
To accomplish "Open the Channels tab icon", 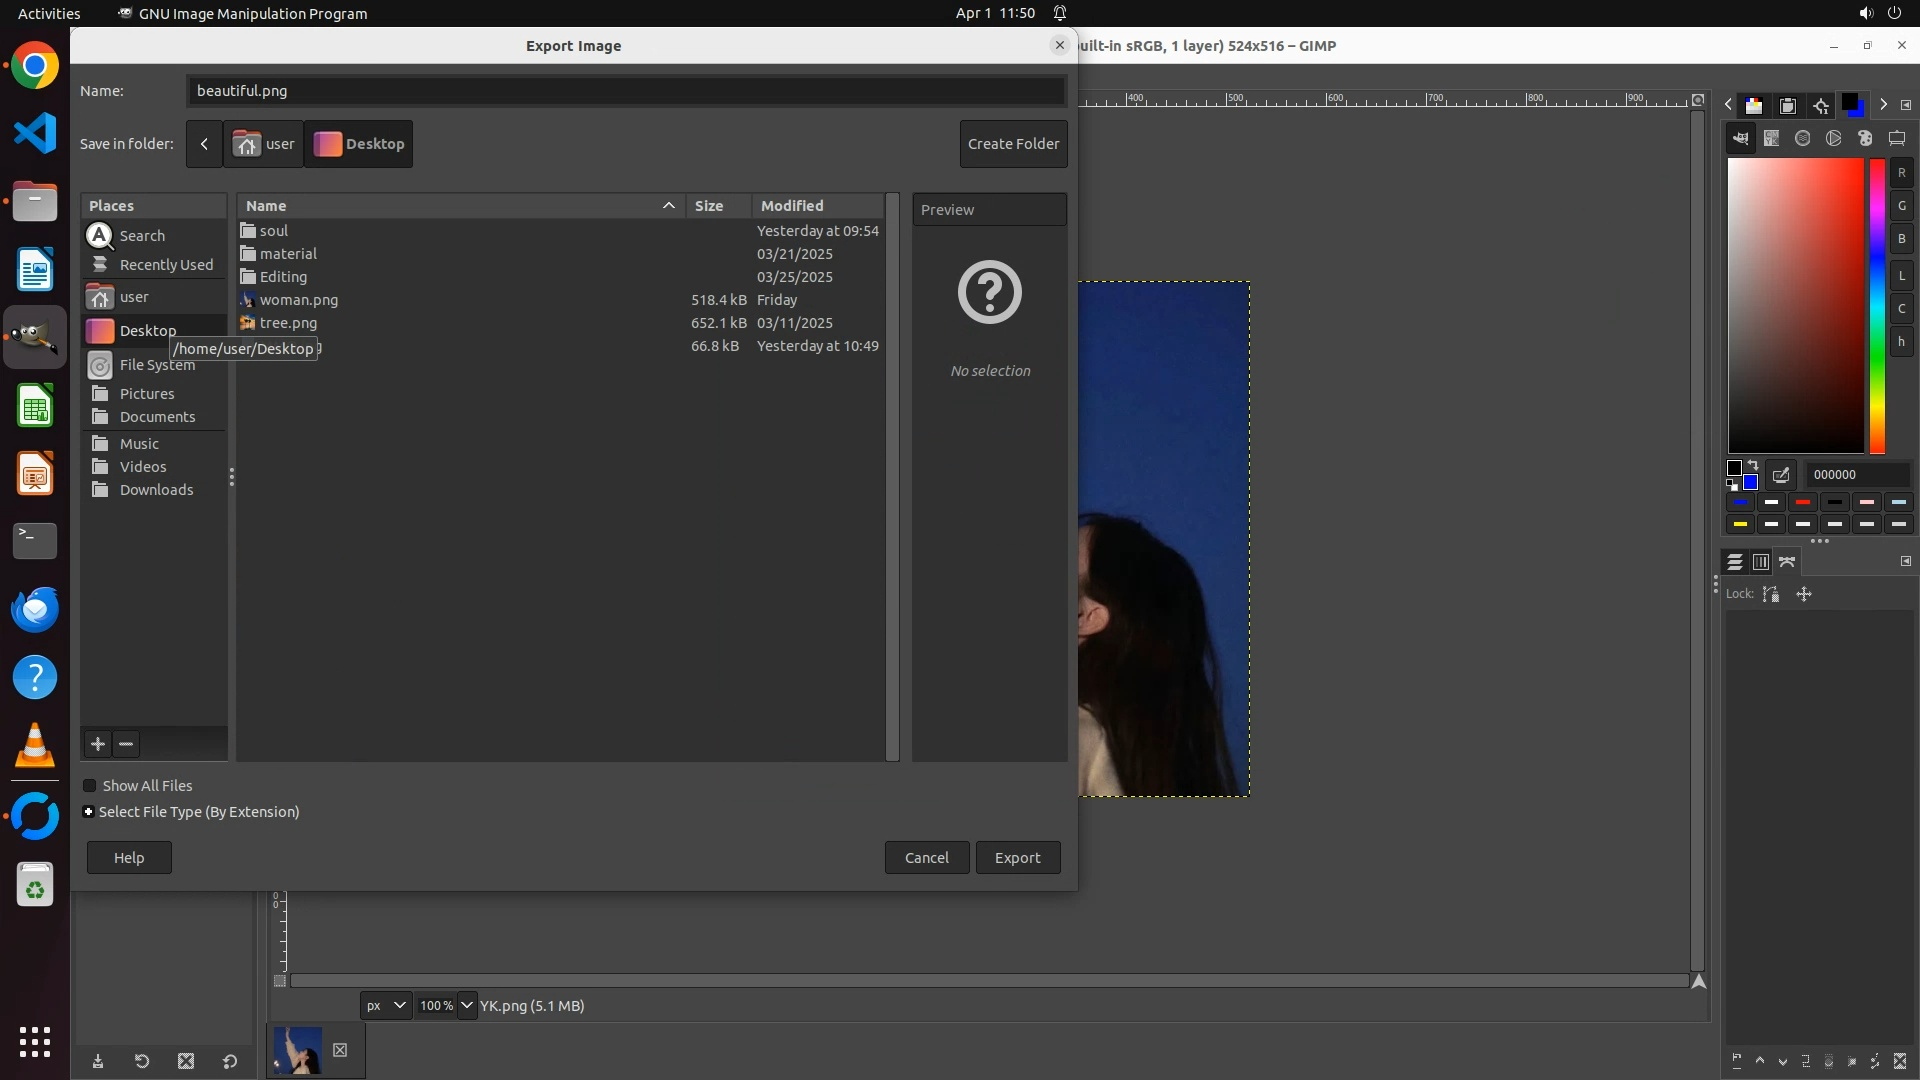I will (x=1761, y=562).
